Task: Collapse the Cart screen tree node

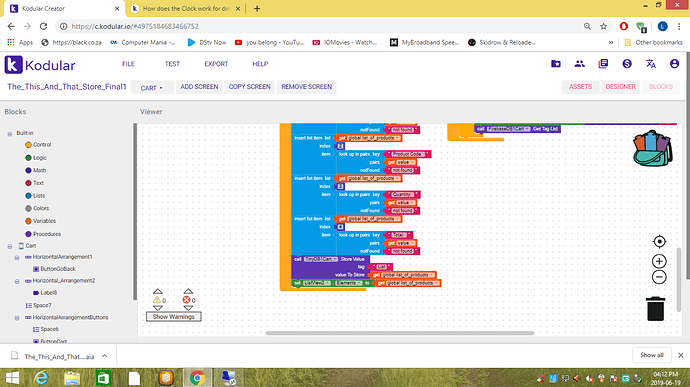Action: pos(10,246)
